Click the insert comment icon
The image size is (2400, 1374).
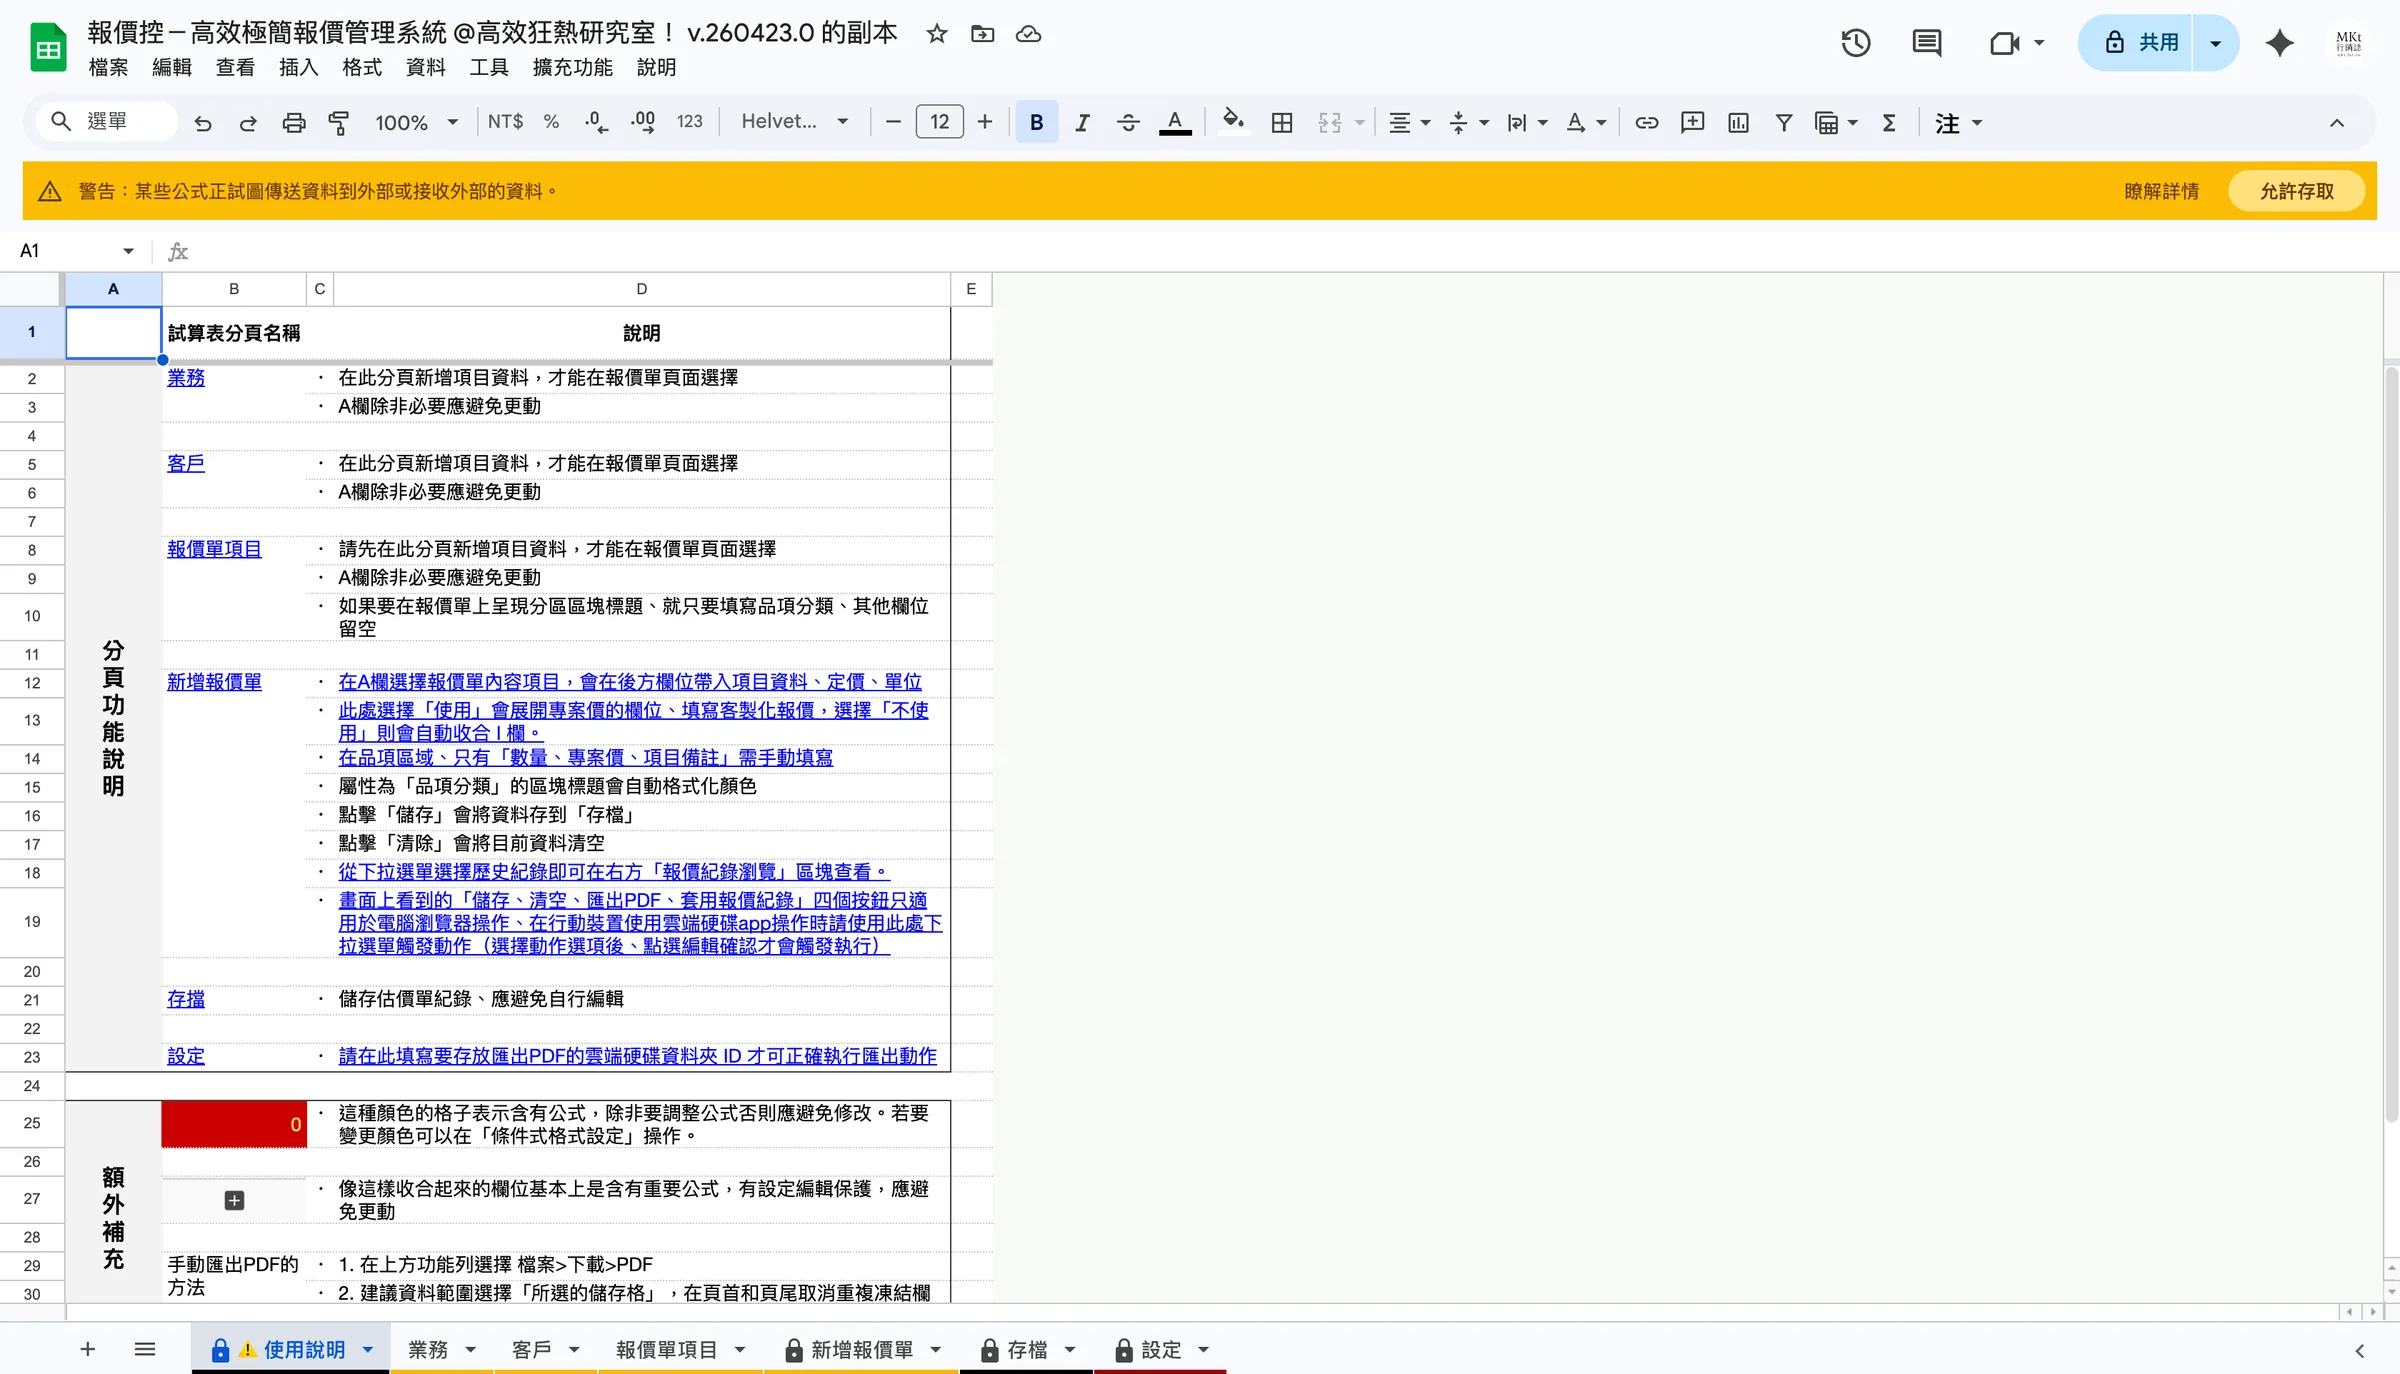[1693, 122]
